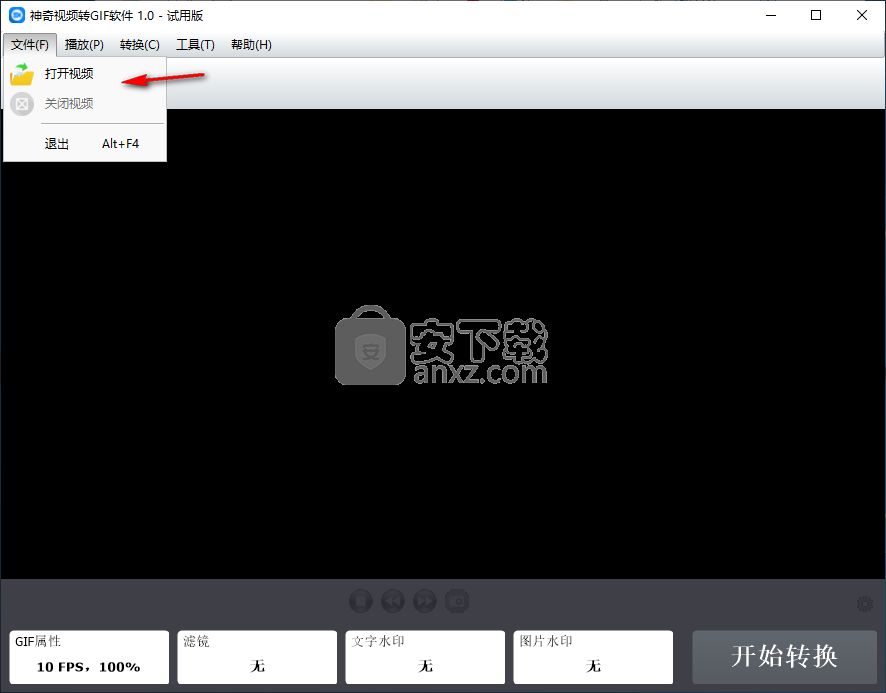This screenshot has height=693, width=886.
Task: Select 打开视频 from the File menu
Action: click(85, 74)
